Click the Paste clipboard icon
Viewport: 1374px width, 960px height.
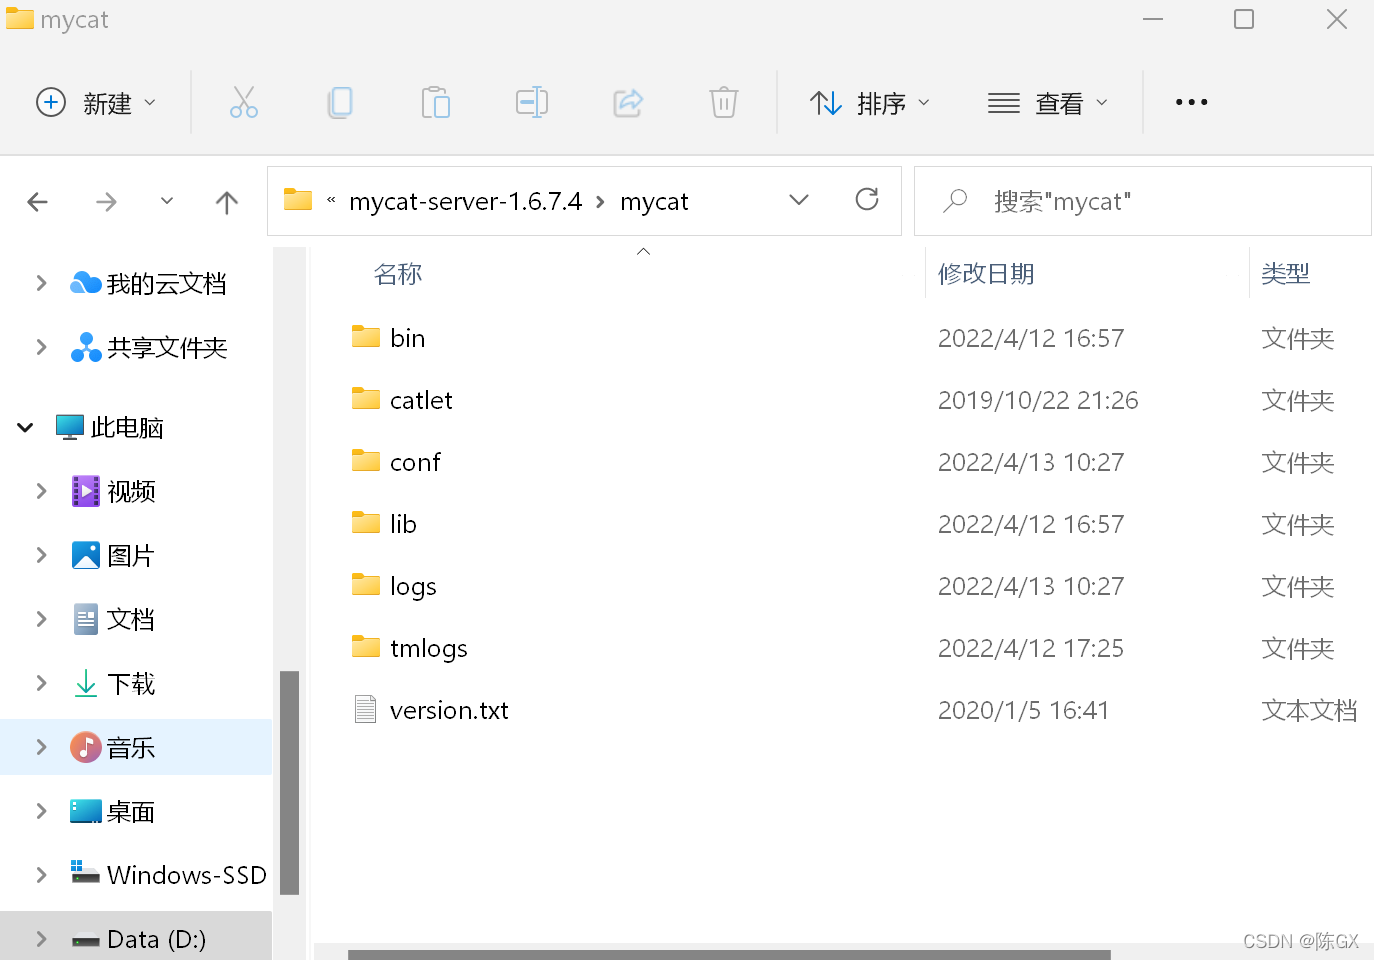(435, 102)
